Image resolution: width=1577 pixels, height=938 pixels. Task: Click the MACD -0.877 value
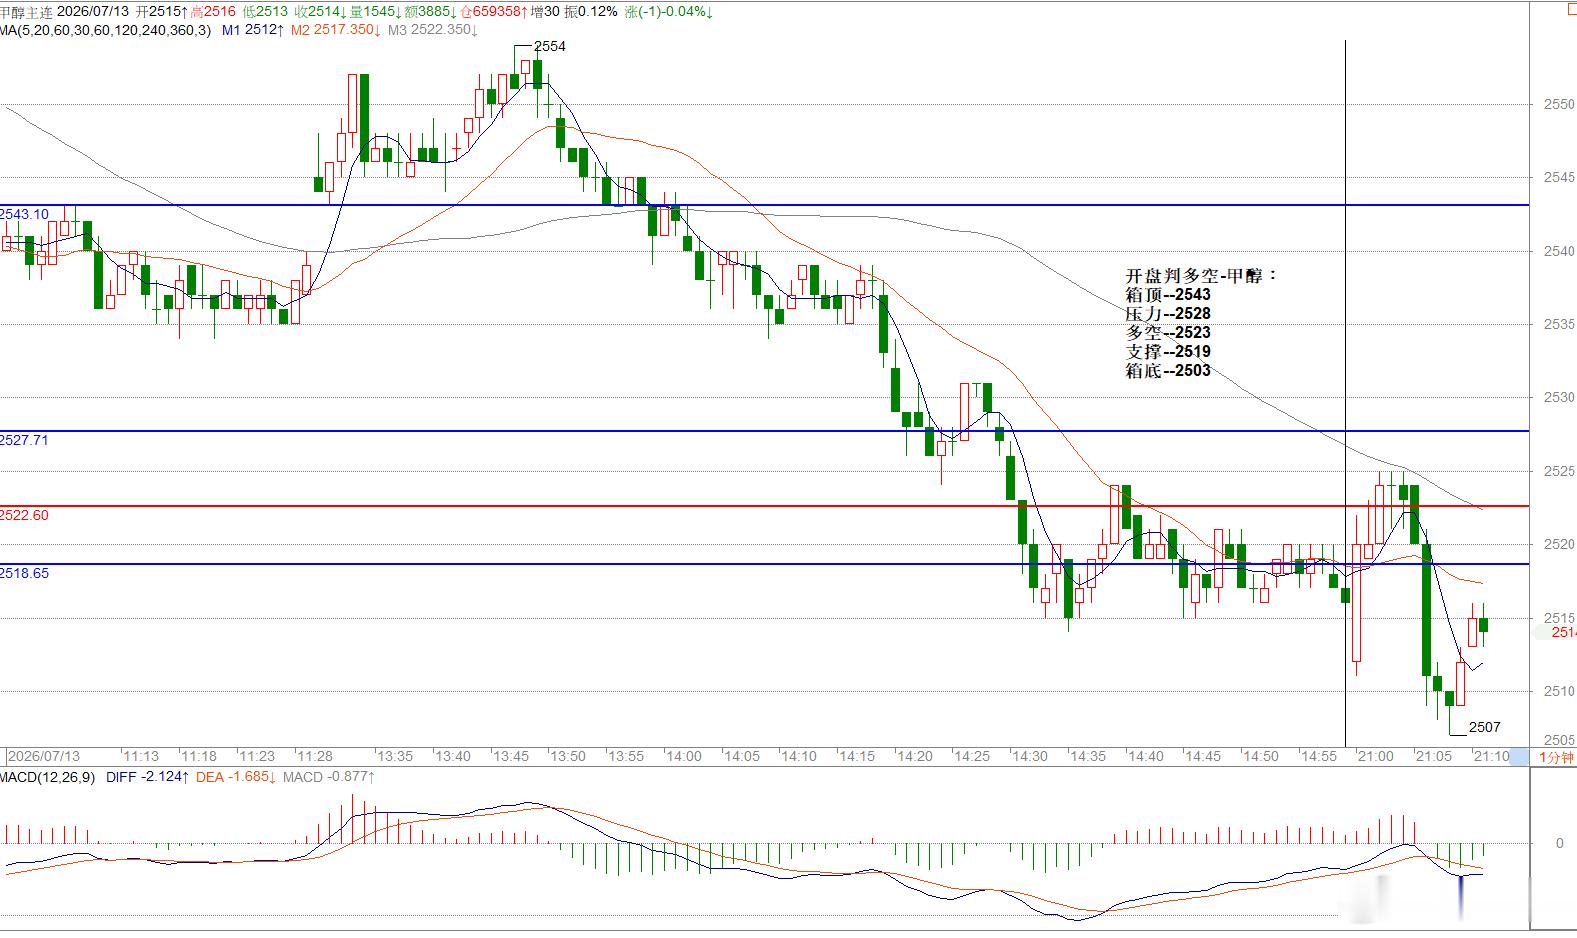pyautogui.click(x=329, y=777)
